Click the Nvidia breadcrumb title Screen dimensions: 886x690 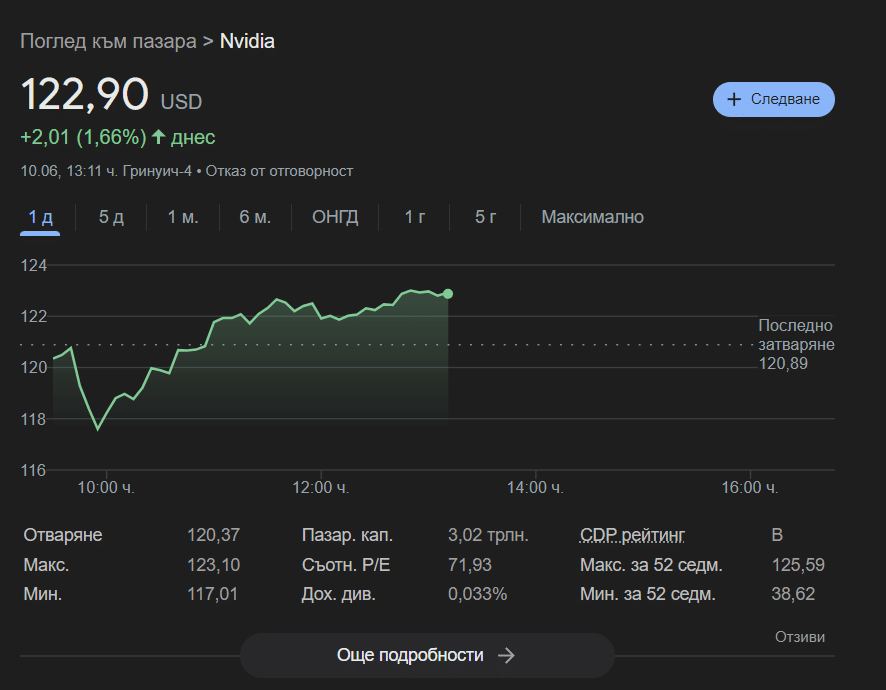tap(247, 41)
